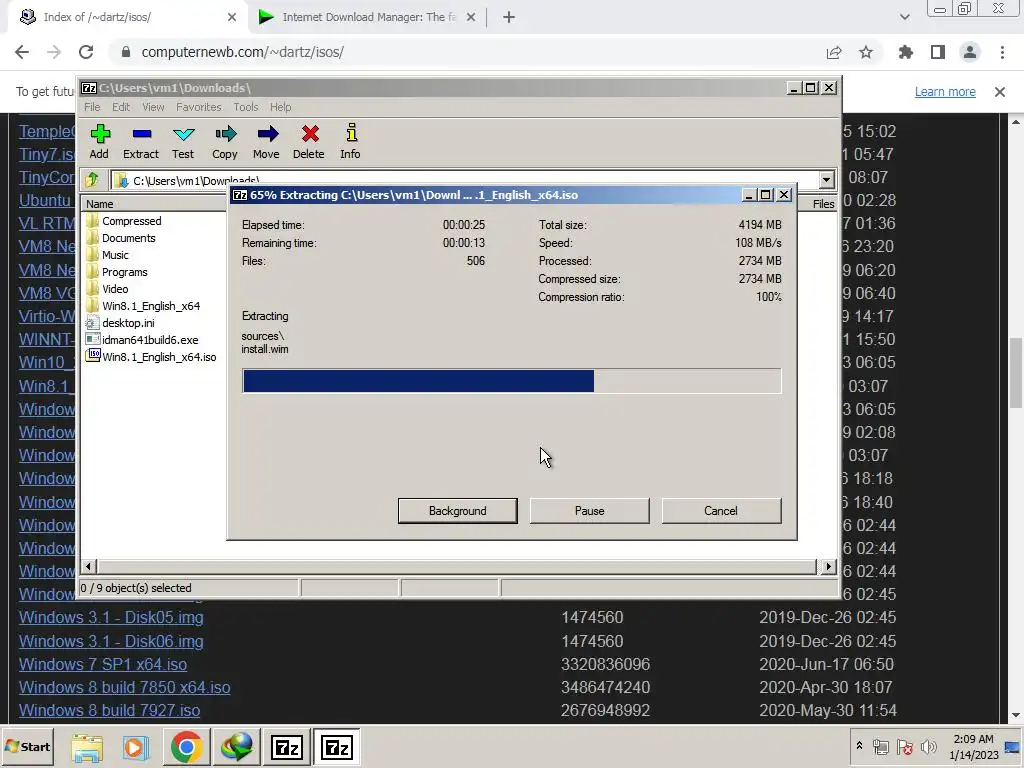Open Chrome extensions puzzle icon
Image resolution: width=1024 pixels, height=768 pixels.
(x=906, y=52)
